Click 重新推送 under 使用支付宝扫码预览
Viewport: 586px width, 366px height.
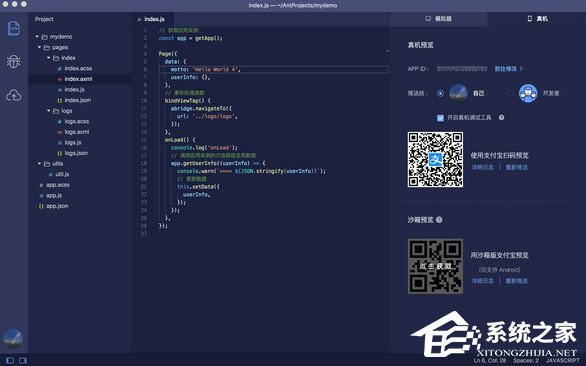[x=516, y=167]
